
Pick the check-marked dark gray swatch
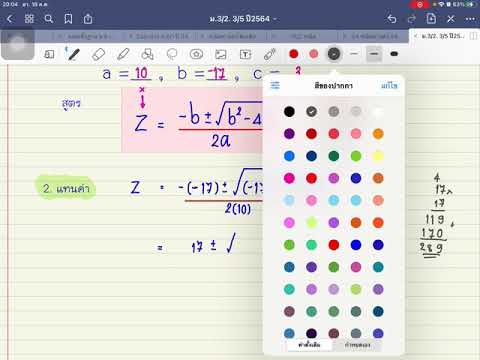pos(311,111)
